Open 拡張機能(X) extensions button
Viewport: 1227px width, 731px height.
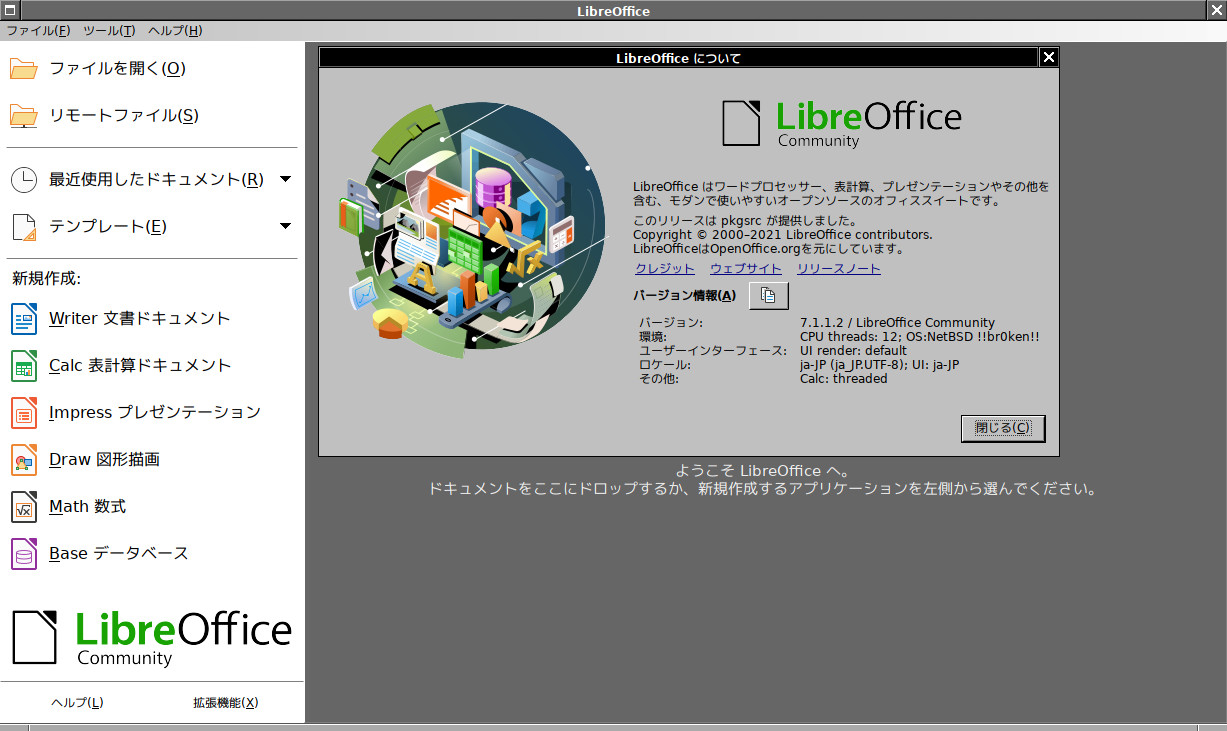(226, 703)
